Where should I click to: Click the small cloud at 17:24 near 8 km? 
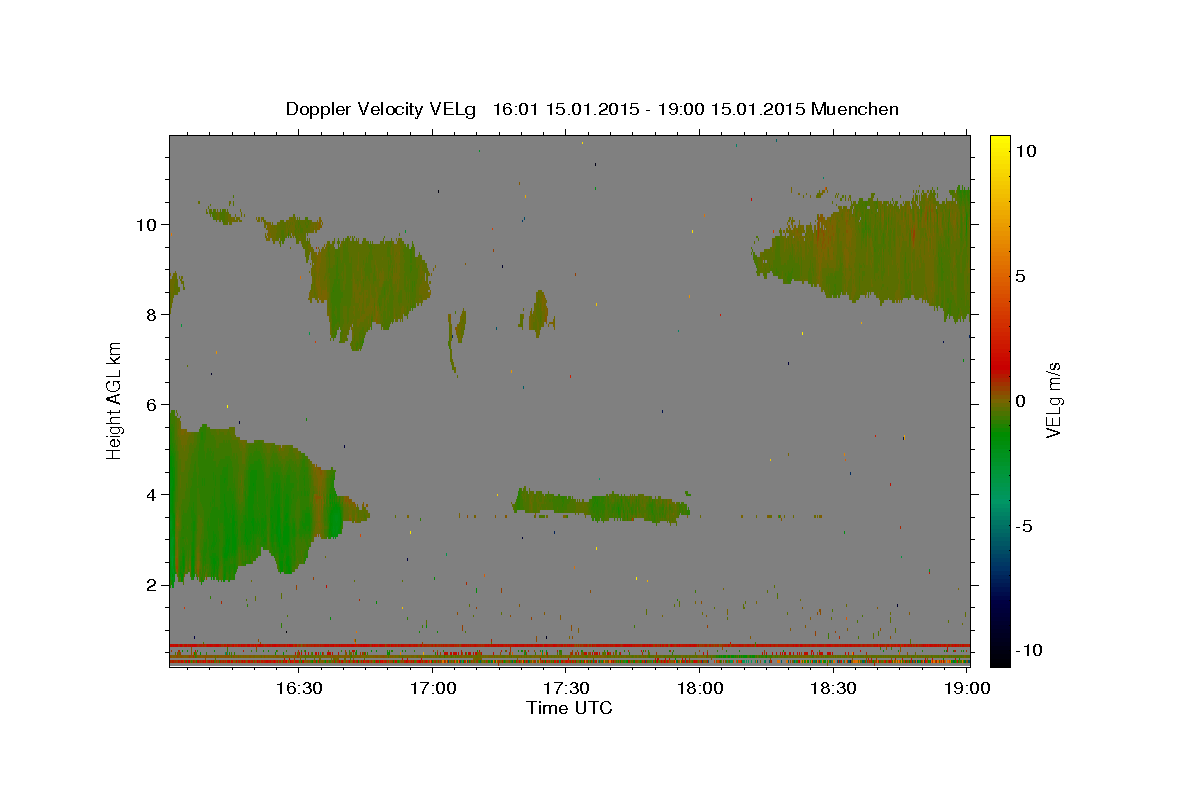tap(540, 313)
